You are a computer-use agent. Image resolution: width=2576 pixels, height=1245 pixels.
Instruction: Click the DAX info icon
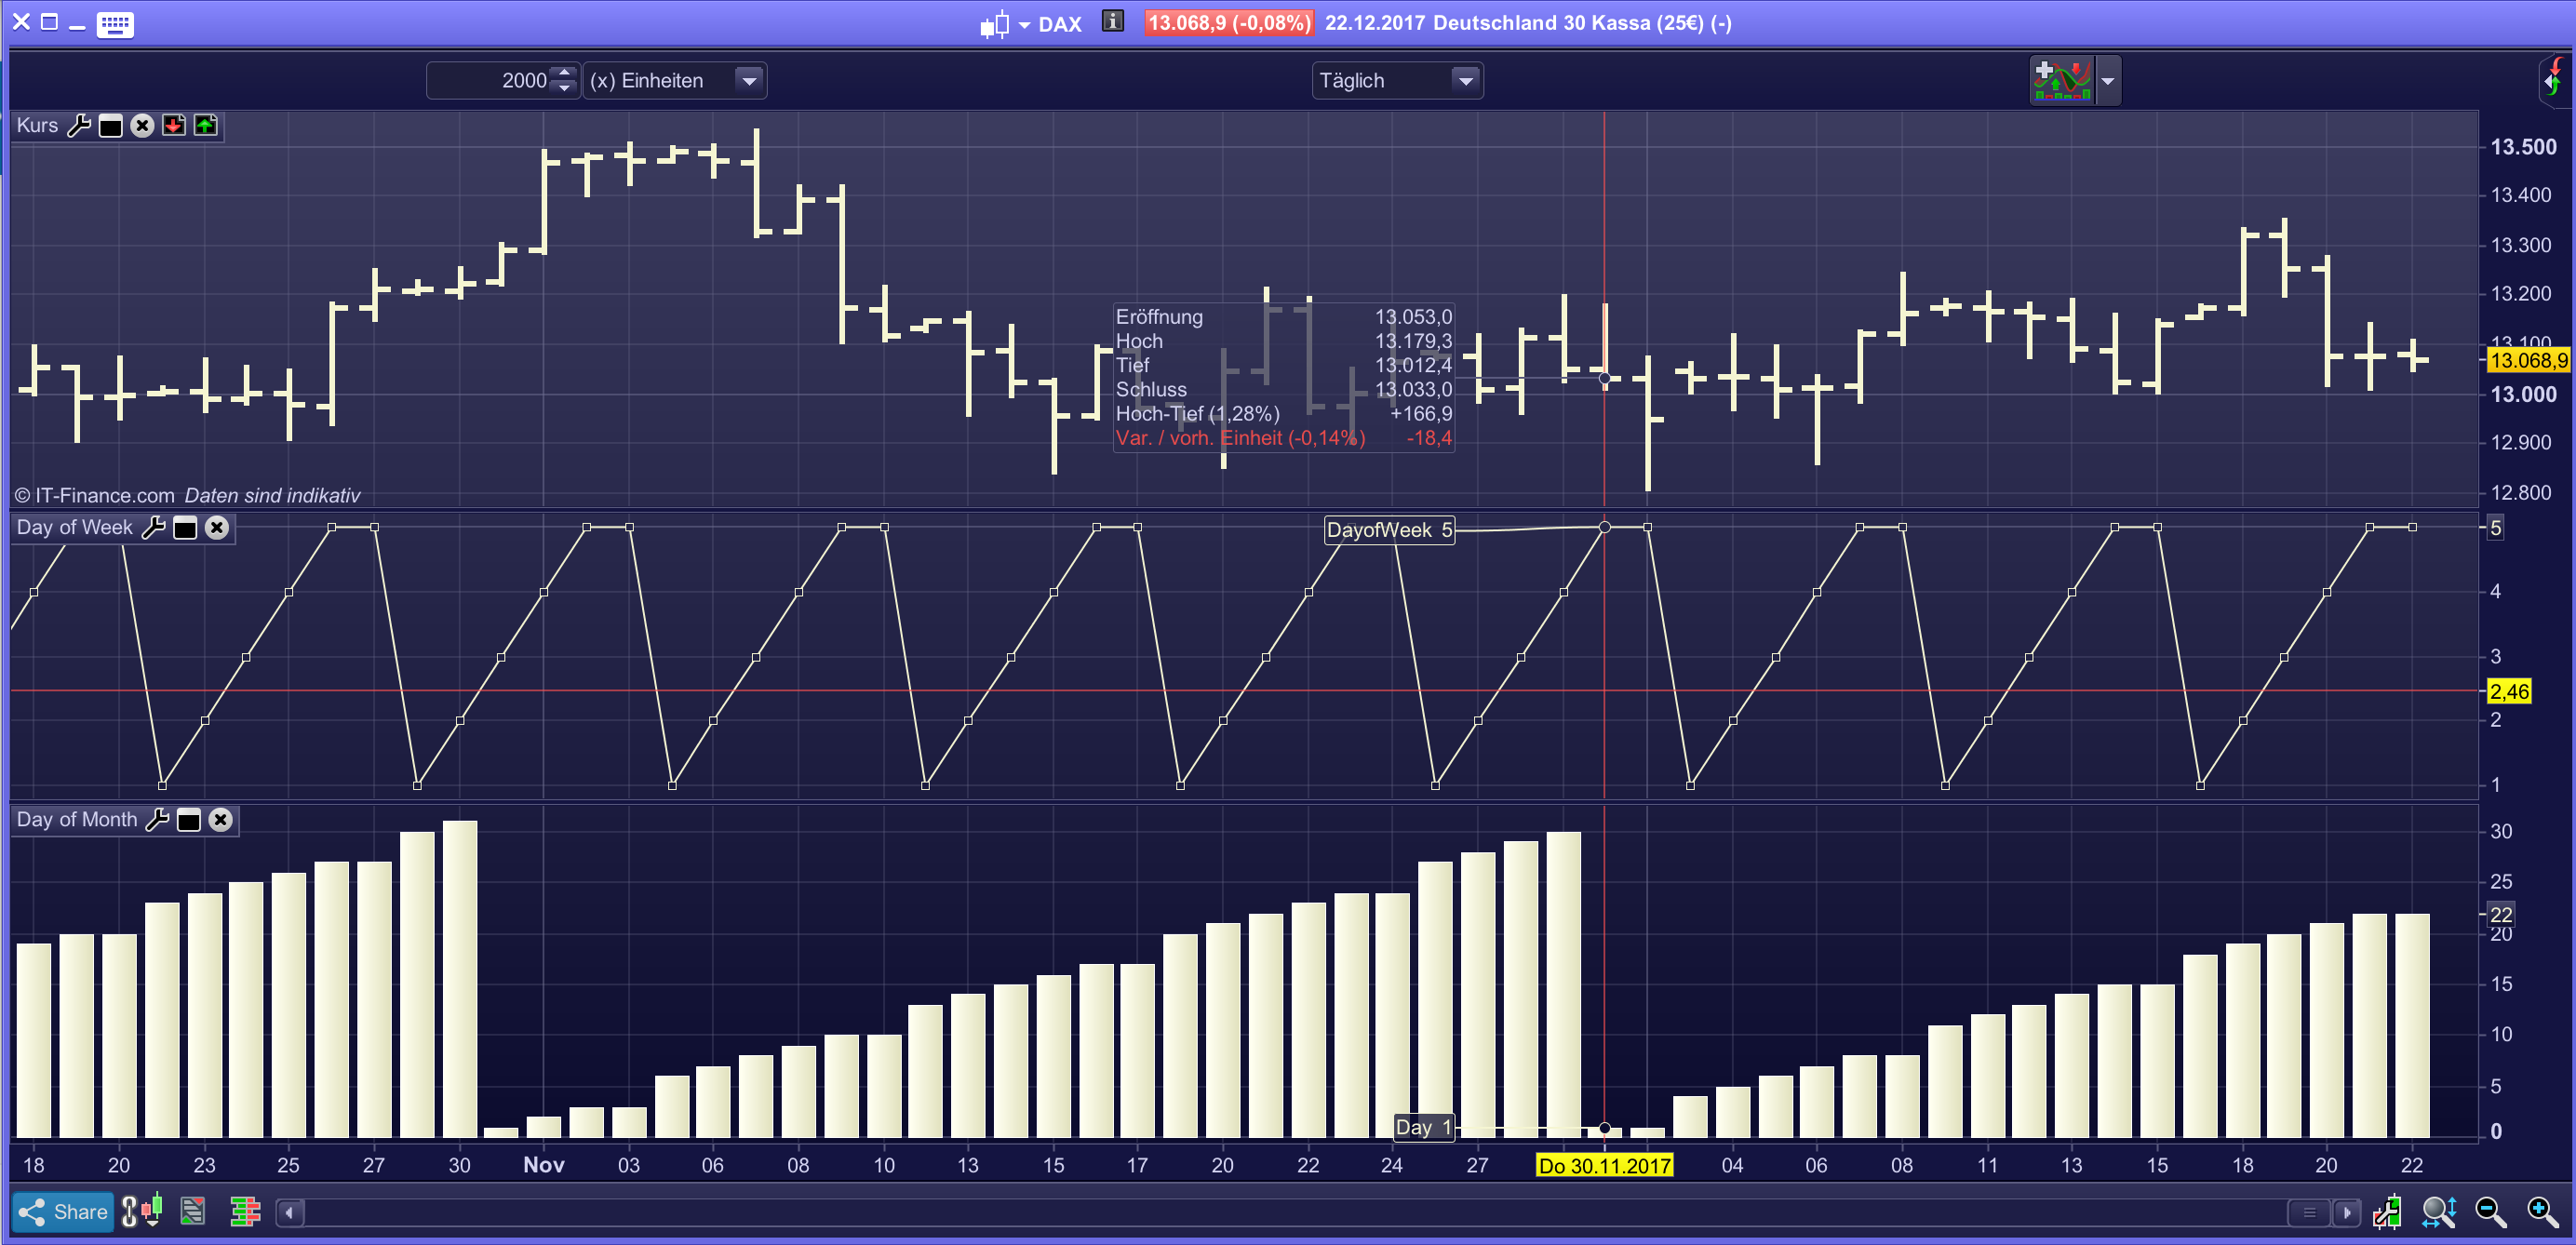pyautogui.click(x=1112, y=22)
